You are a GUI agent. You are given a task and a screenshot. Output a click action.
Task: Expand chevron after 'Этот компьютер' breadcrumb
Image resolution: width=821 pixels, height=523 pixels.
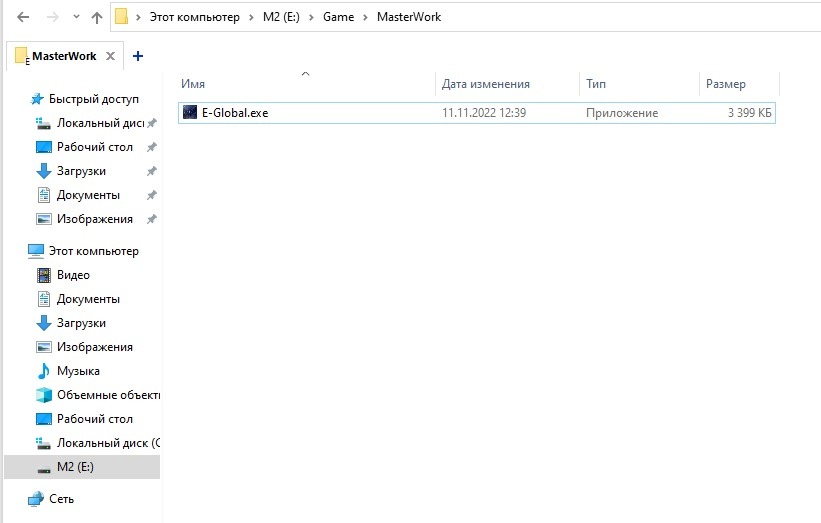(x=251, y=17)
